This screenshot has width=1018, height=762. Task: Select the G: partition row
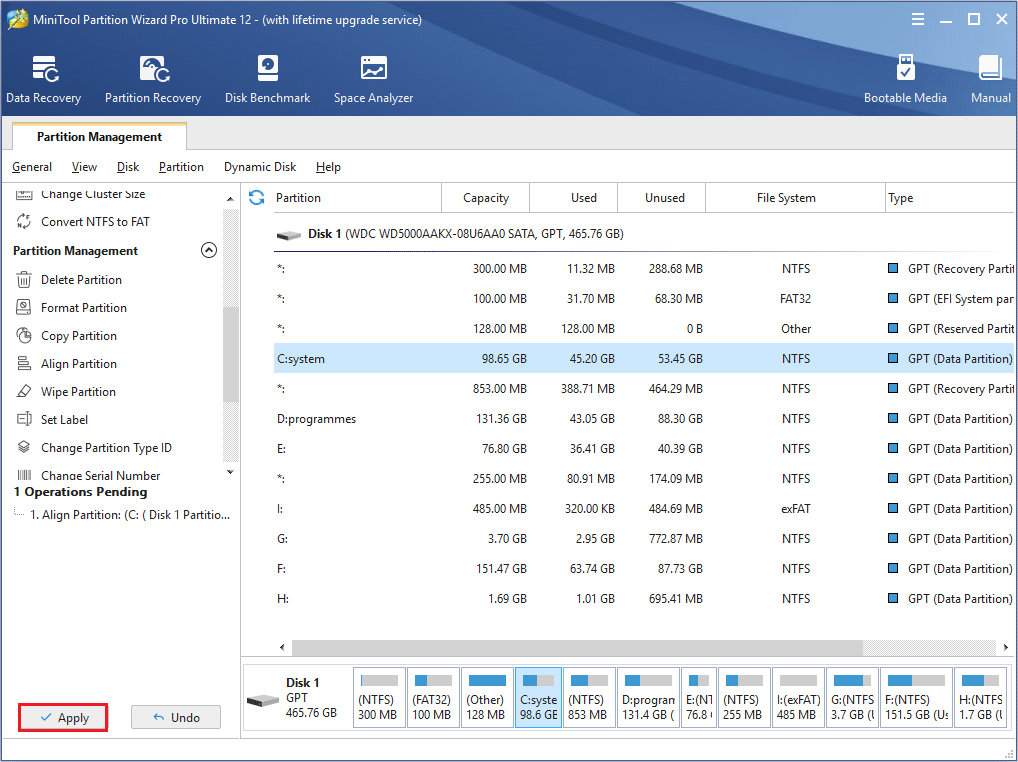[643, 538]
